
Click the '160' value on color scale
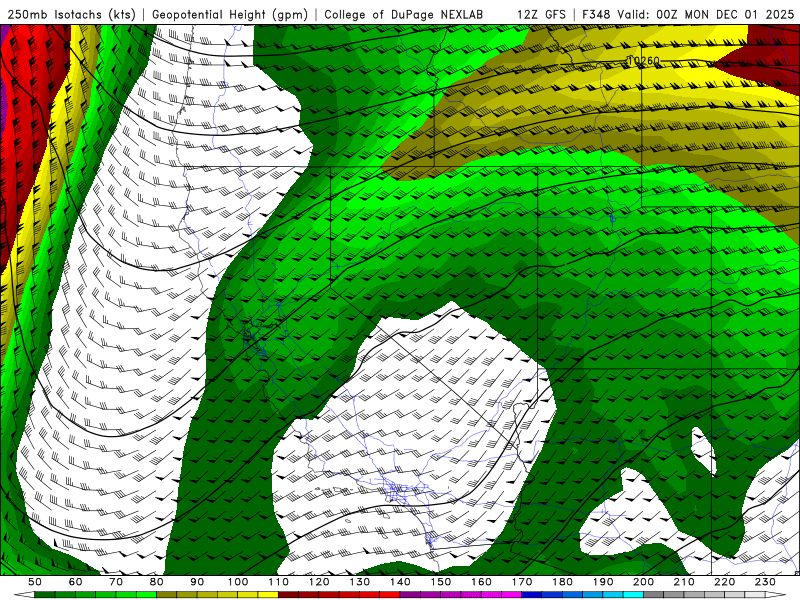point(481,582)
